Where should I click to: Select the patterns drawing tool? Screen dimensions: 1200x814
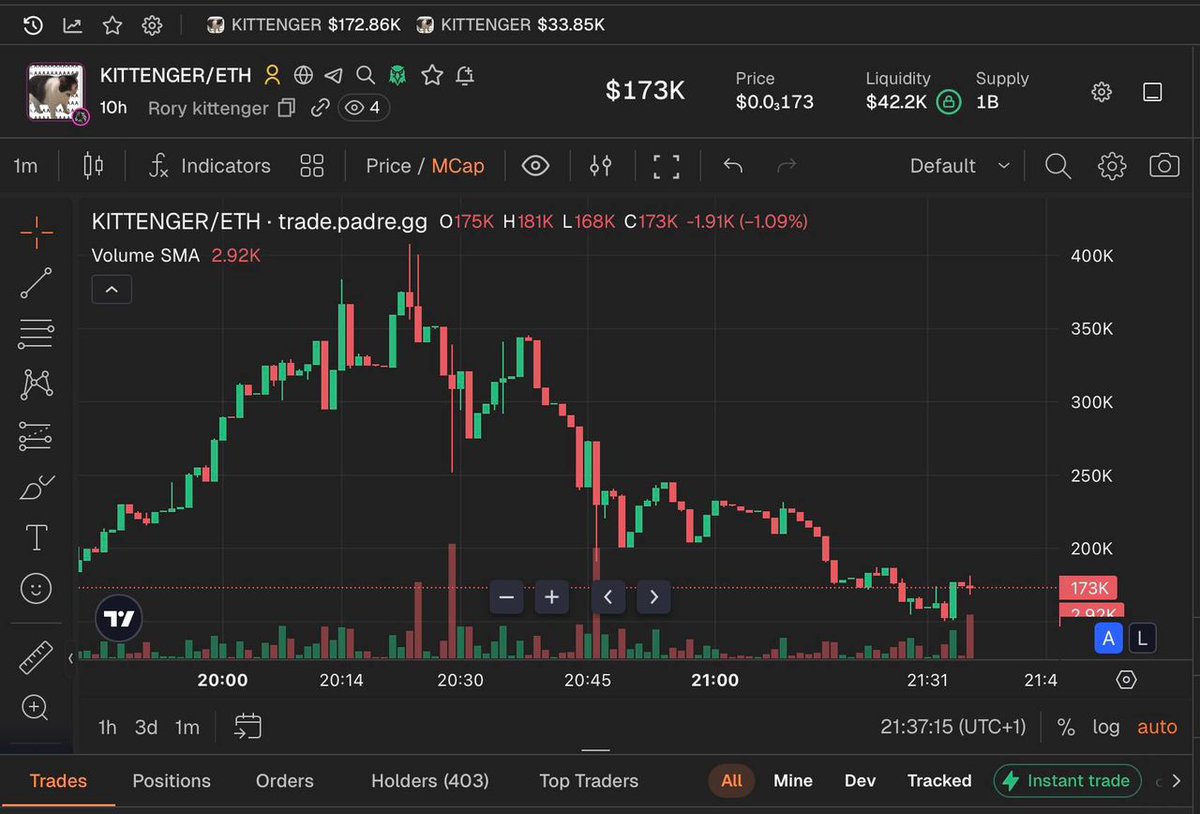pyautogui.click(x=36, y=385)
